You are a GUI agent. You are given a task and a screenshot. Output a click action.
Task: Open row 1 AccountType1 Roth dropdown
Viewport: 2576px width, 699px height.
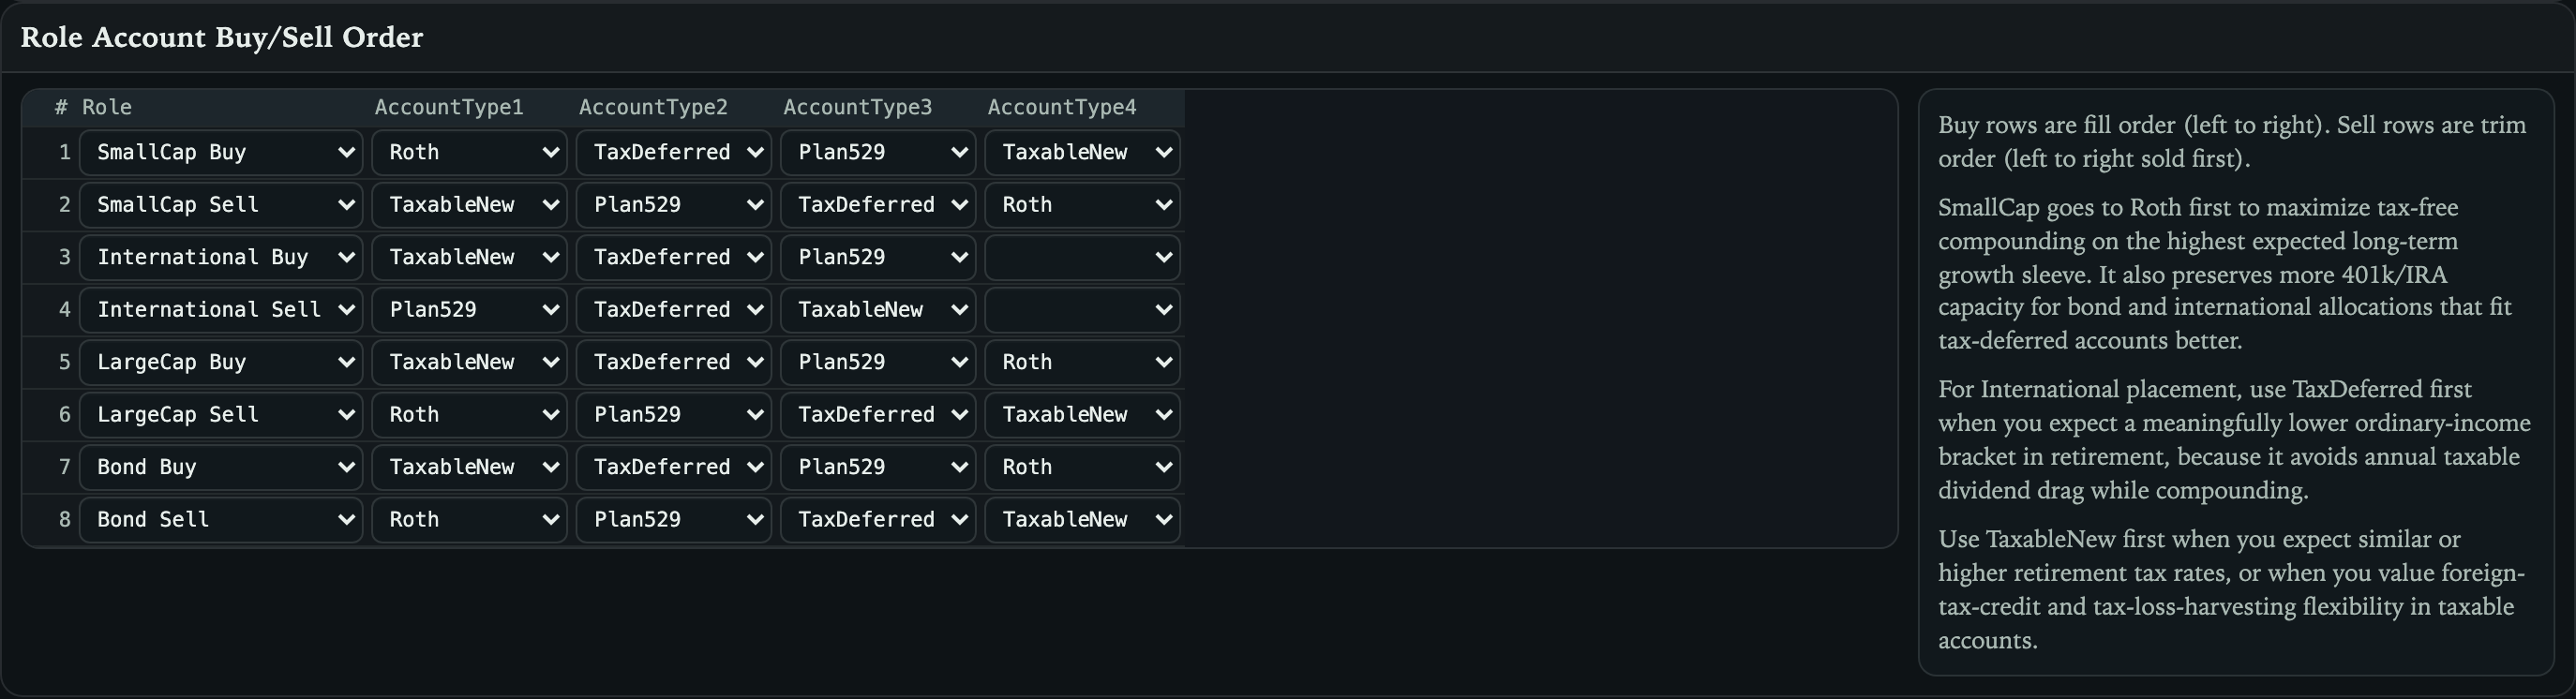469,153
